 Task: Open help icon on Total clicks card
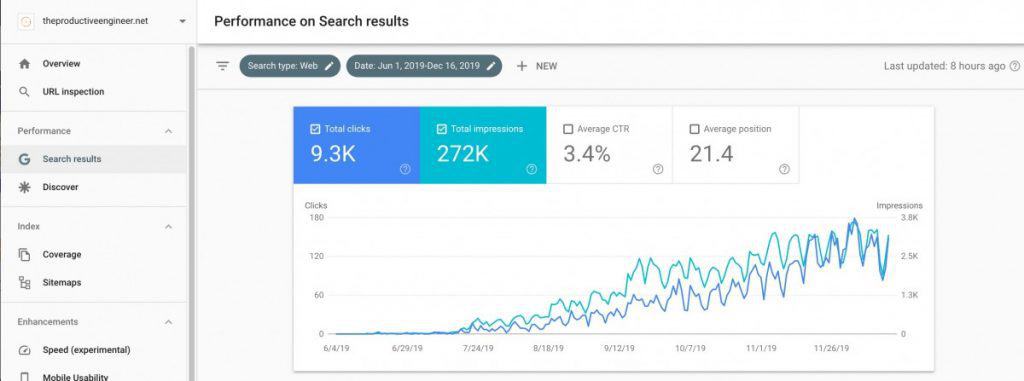pyautogui.click(x=405, y=169)
